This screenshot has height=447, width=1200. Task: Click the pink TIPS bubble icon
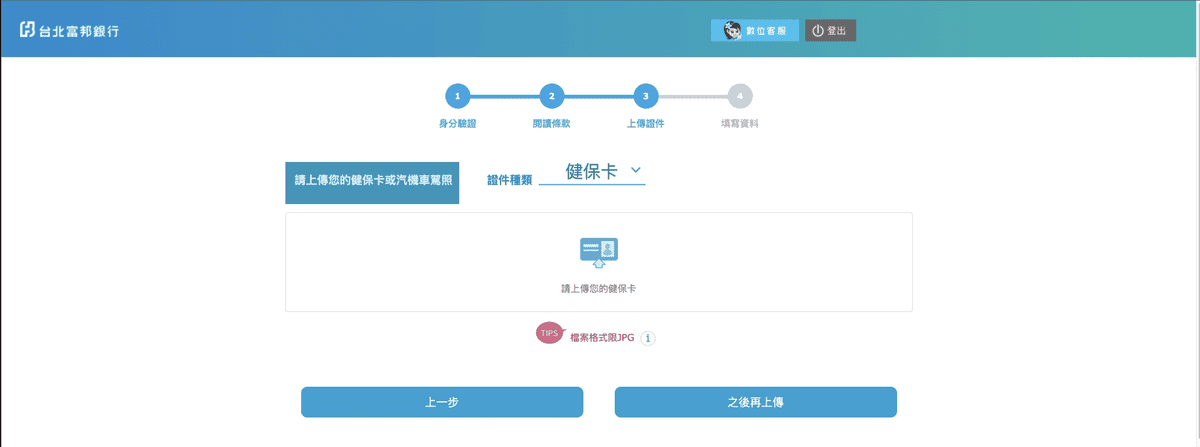click(549, 333)
